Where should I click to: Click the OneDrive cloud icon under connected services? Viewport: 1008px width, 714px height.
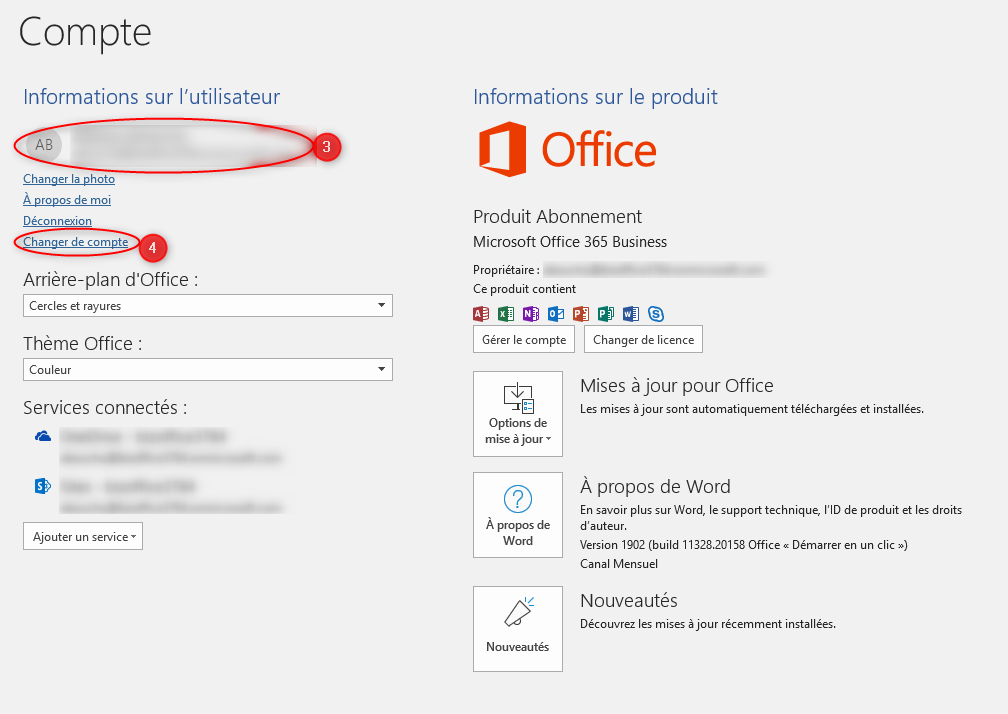(x=43, y=437)
